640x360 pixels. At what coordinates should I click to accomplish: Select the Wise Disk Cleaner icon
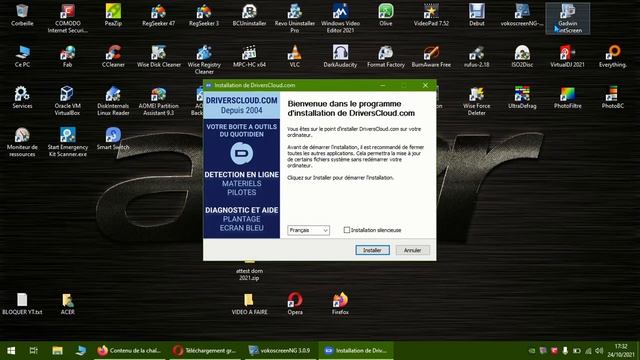pos(158,56)
